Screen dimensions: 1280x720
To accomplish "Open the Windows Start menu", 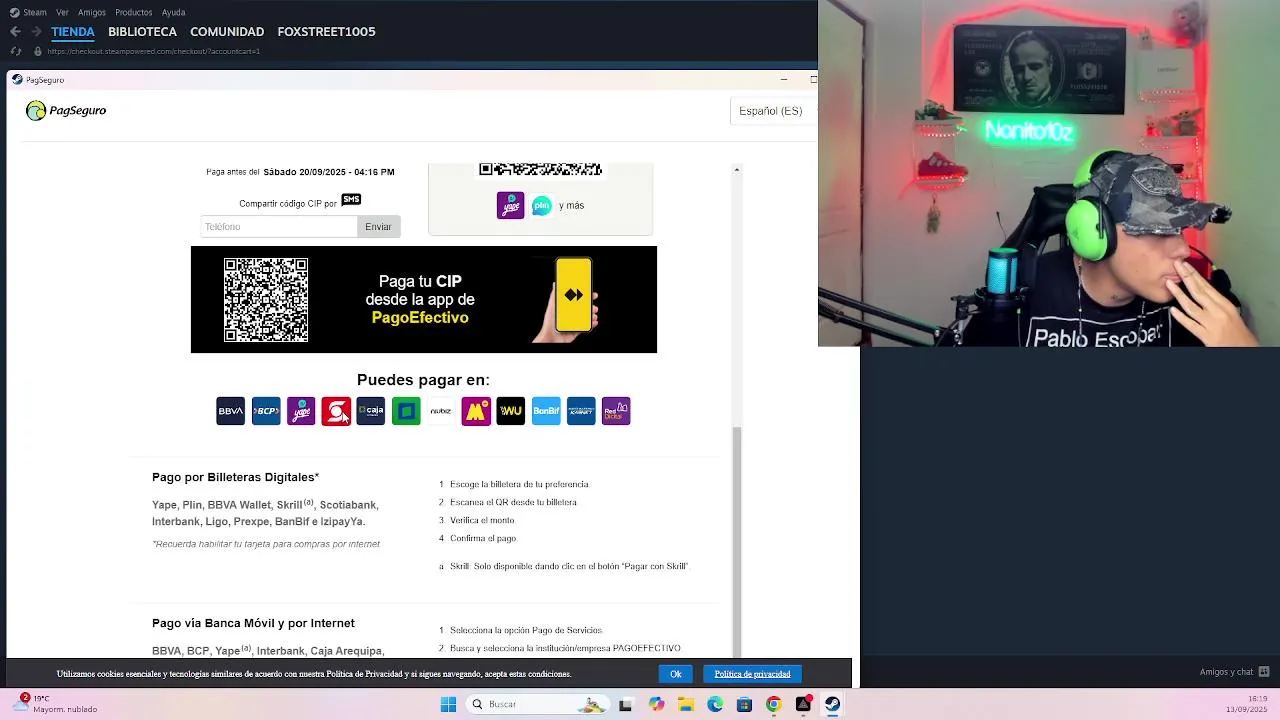I will [x=448, y=704].
